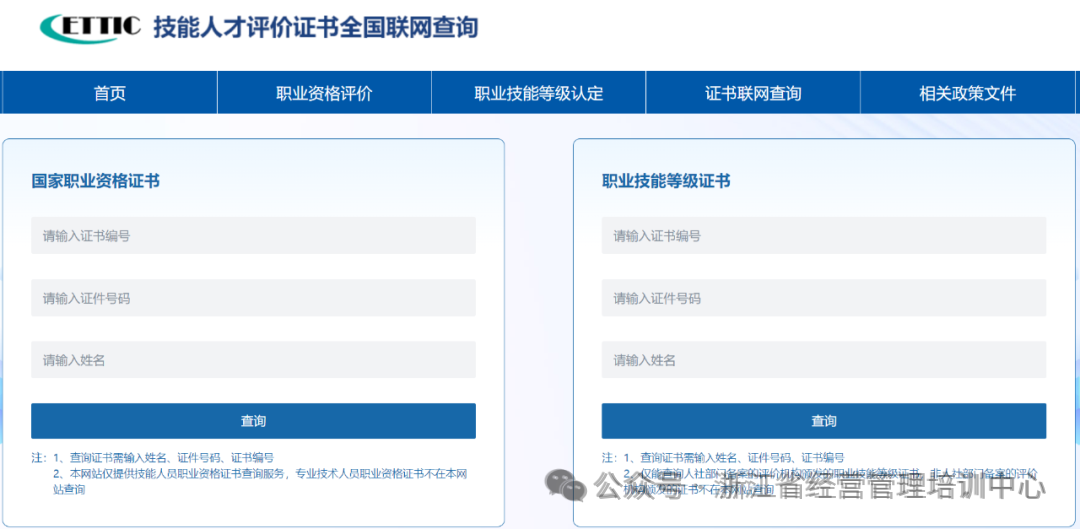
Task: Click the 证件号码 input under 职业技能等级证书
Action: (x=823, y=298)
